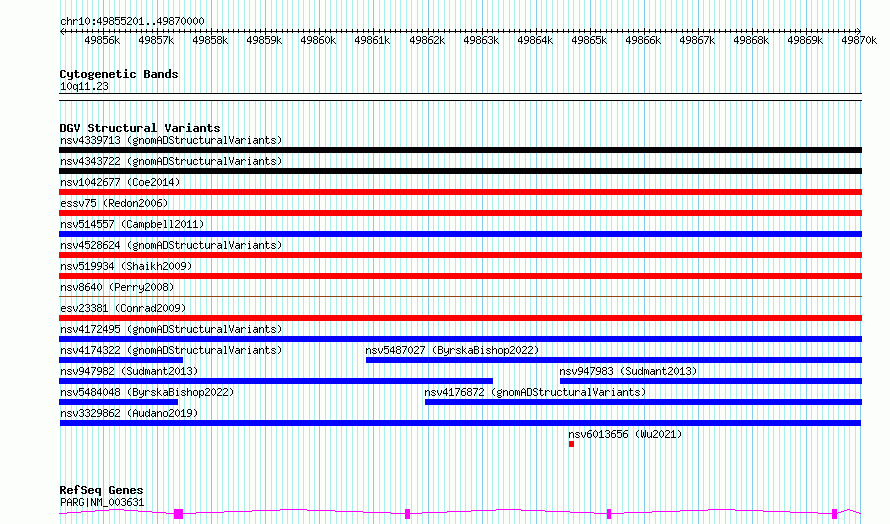Select the DGV Structural Variants heading
This screenshot has width=890, height=524.
point(140,128)
